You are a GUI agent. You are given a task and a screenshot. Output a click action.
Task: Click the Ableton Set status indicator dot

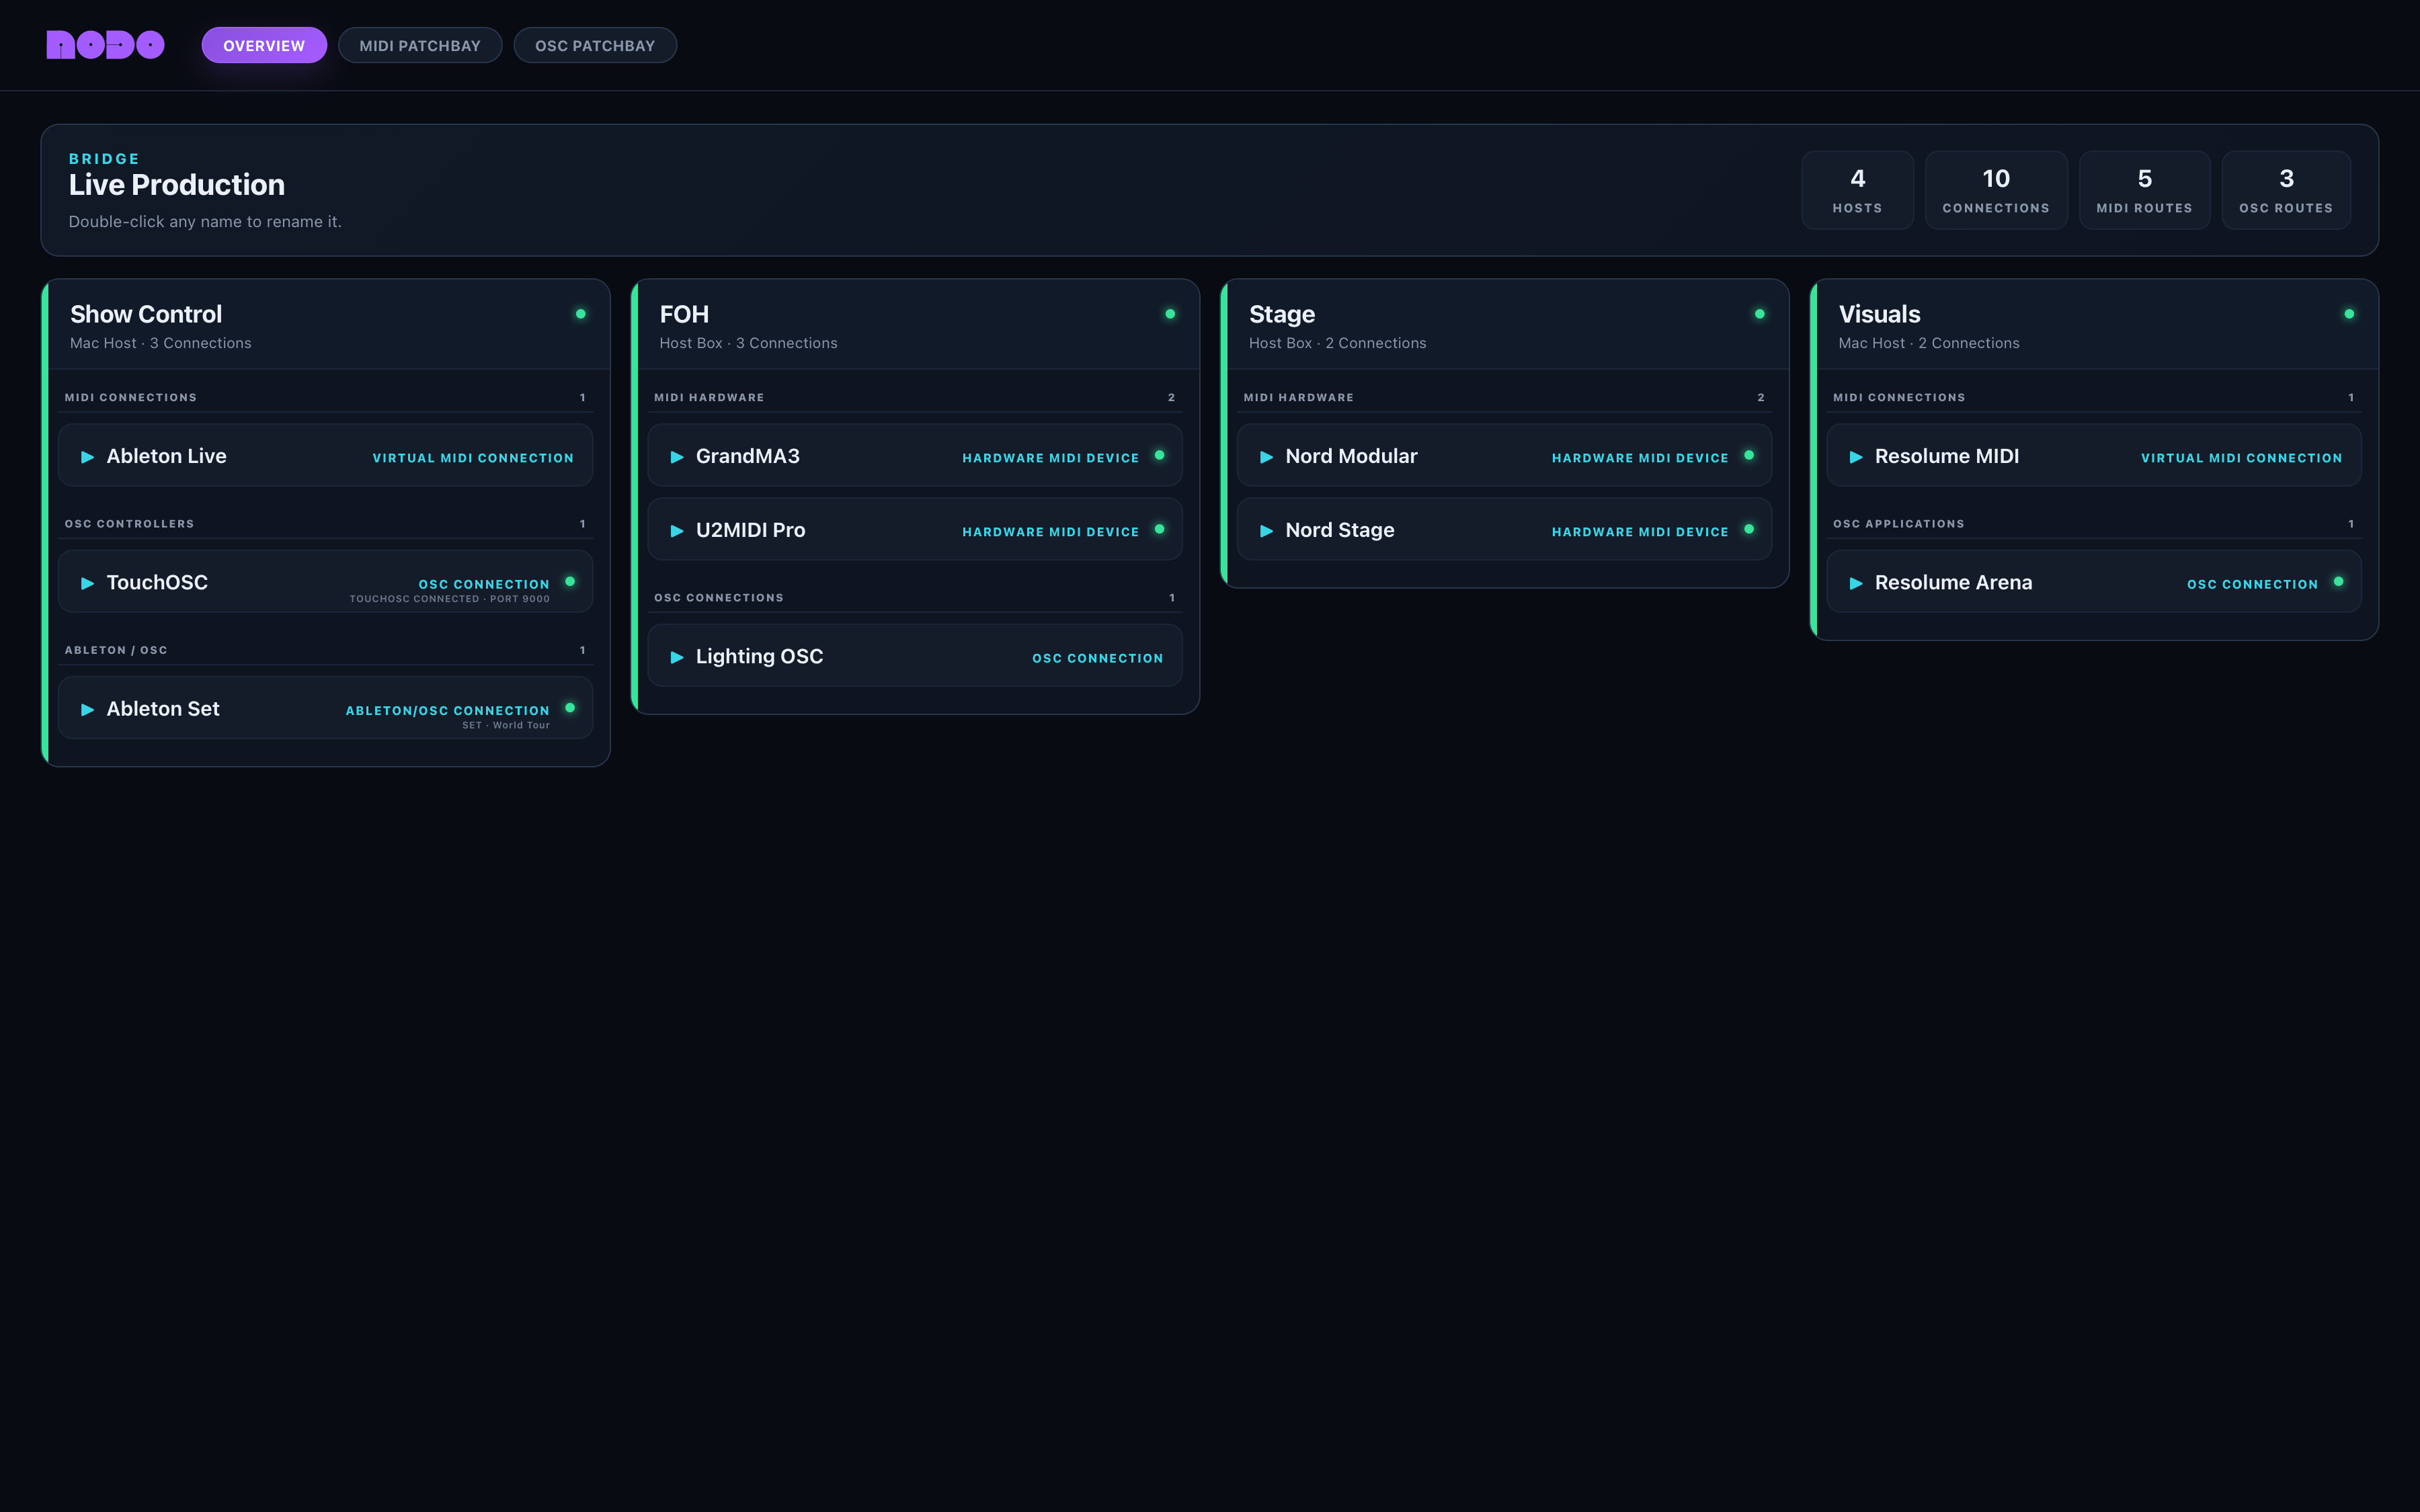570,707
